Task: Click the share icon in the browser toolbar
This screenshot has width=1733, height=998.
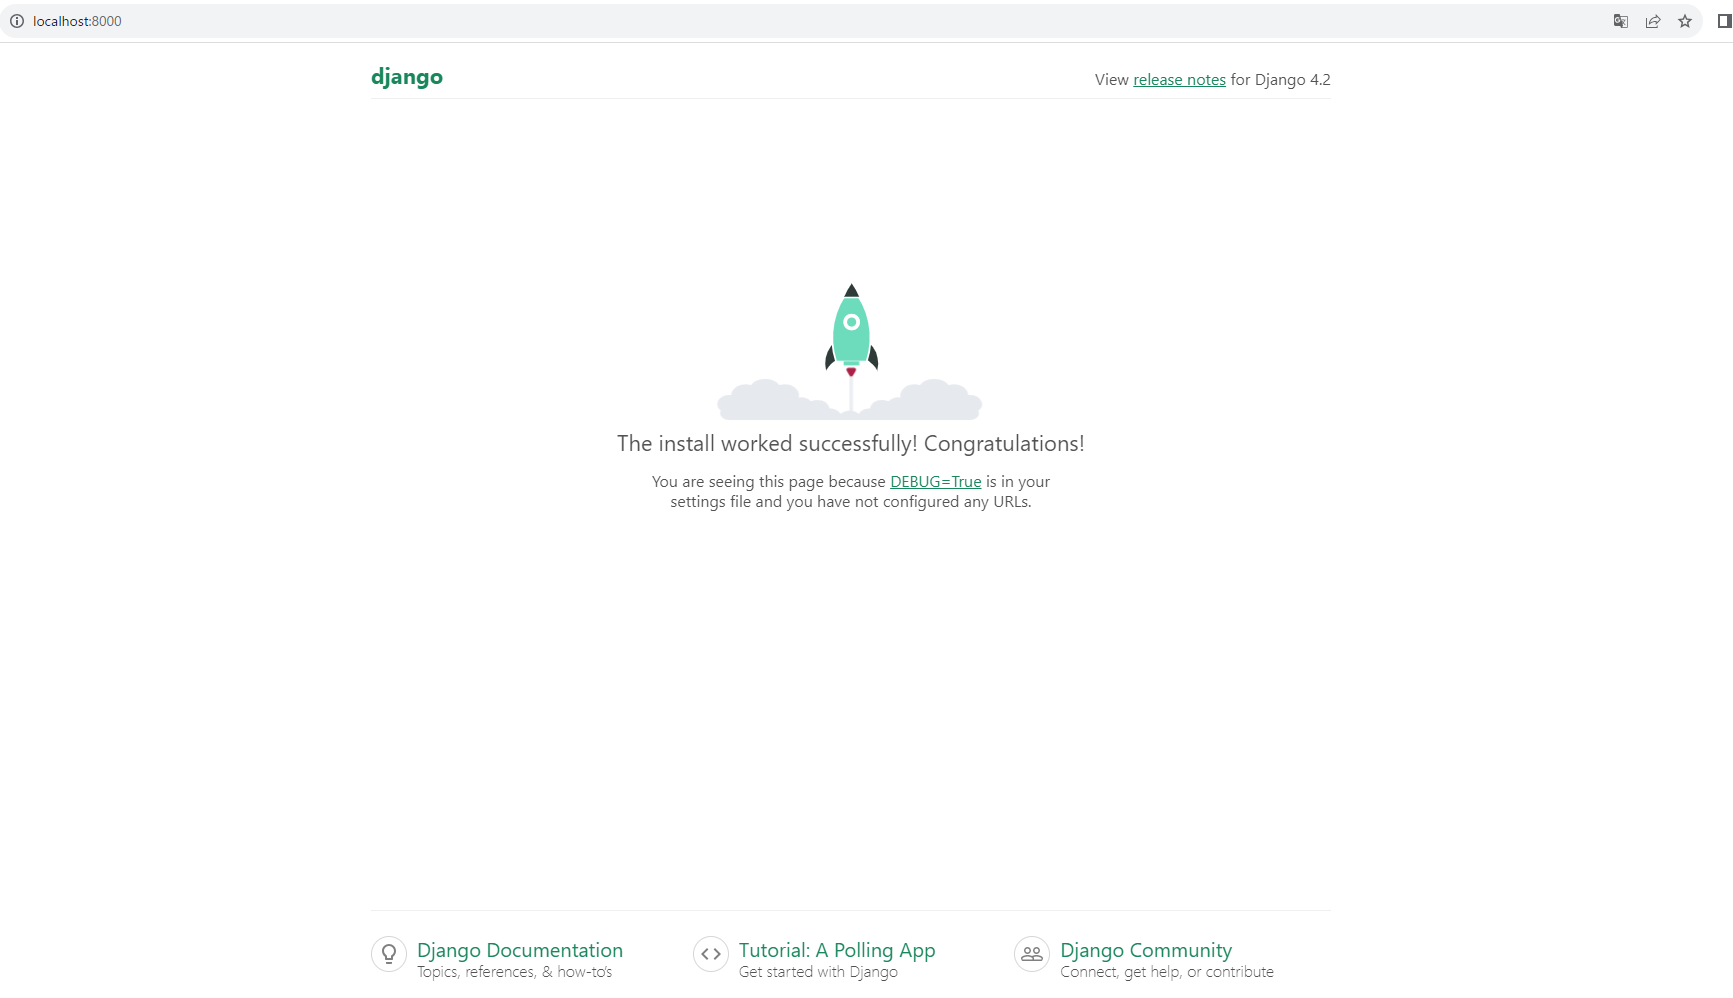Action: tap(1653, 21)
